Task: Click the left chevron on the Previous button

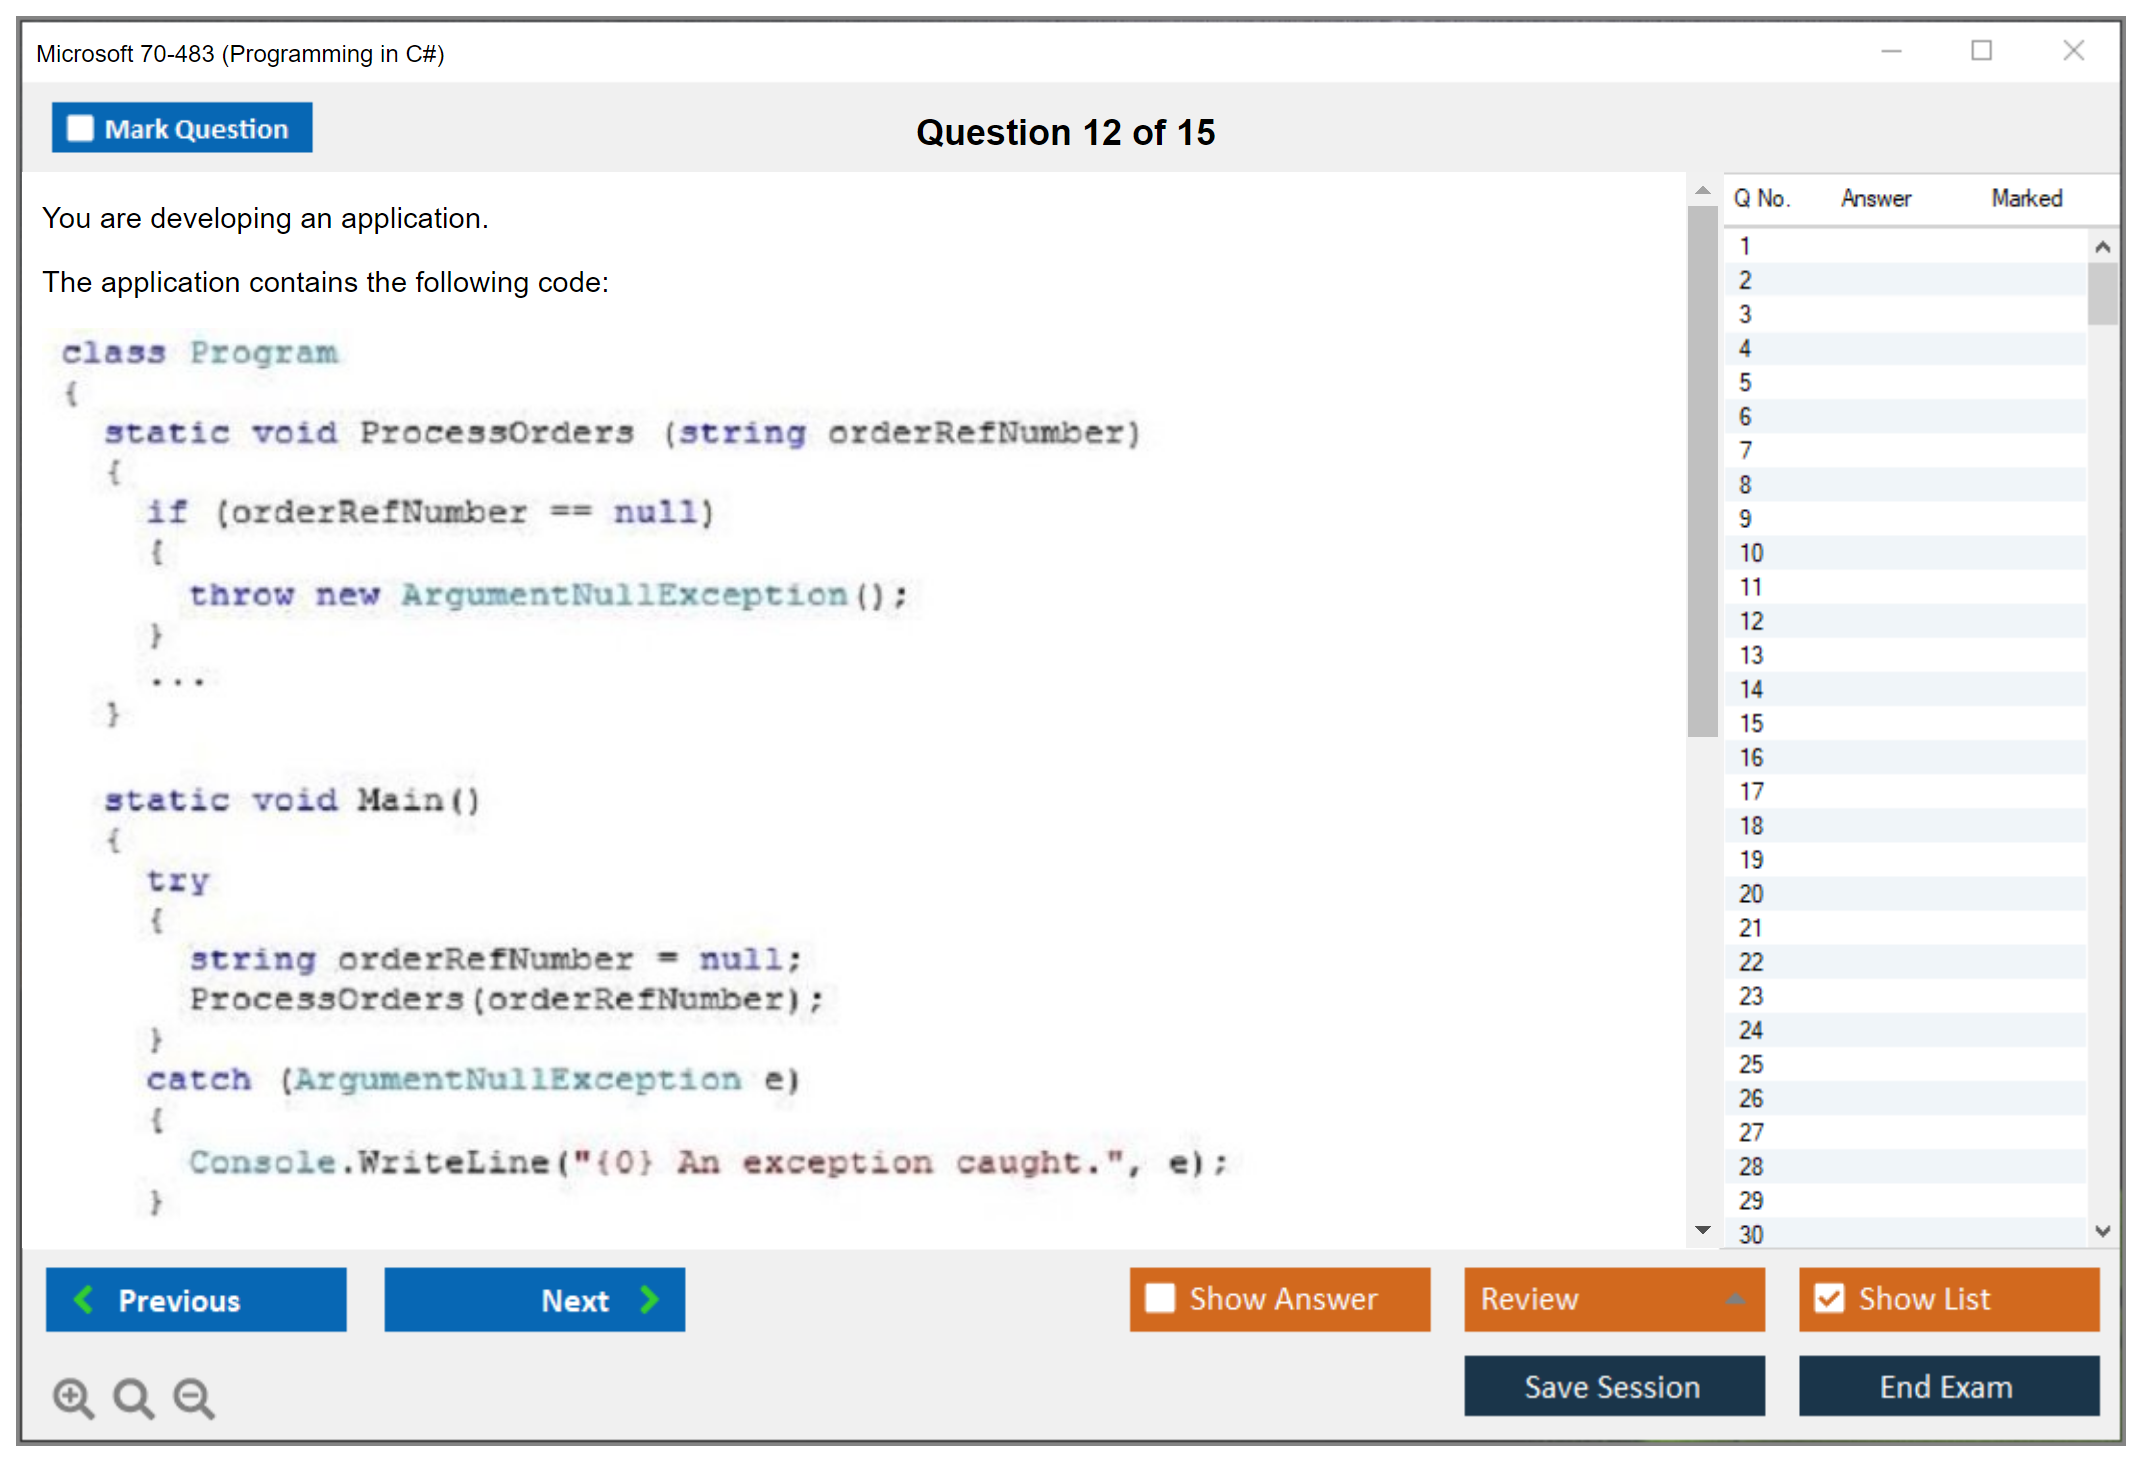Action: (x=84, y=1299)
